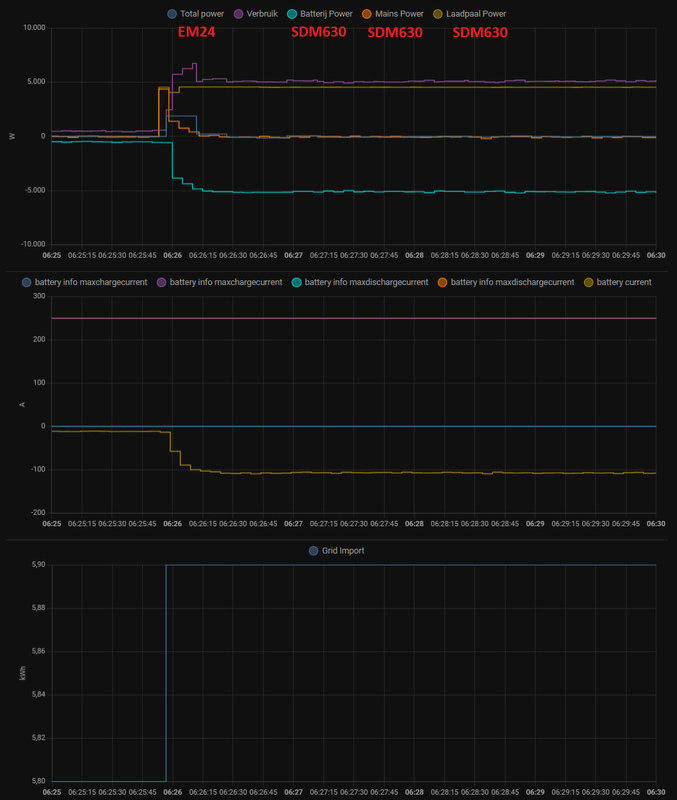Toggle maxchargecurrent label beside the blue swatch
Screen dimensions: 677x800
(91, 282)
